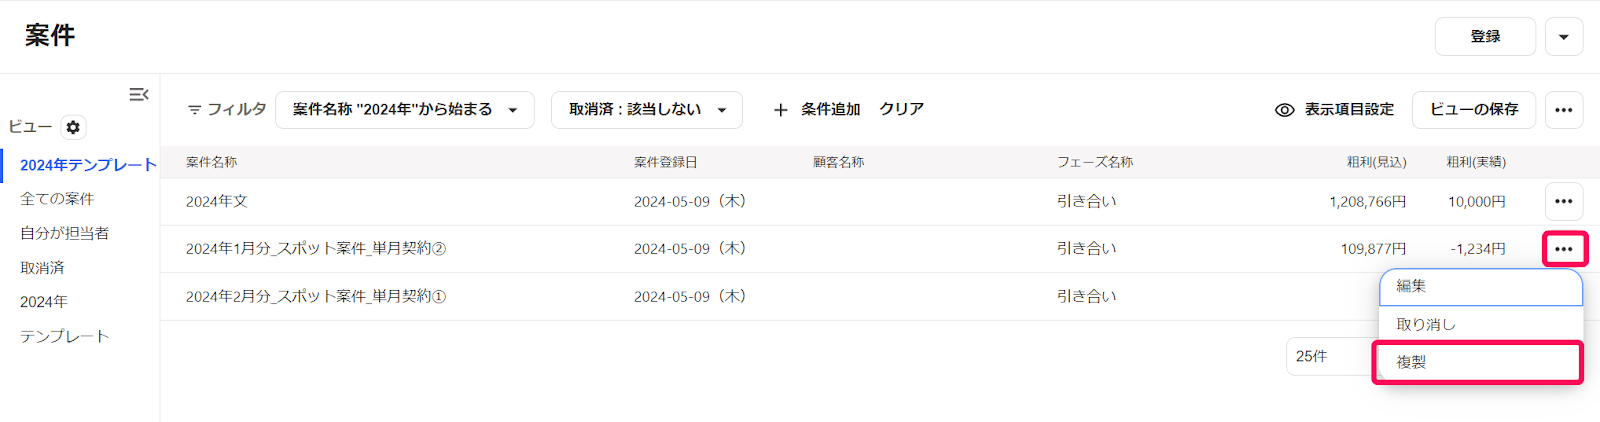Choose 編集 in the row menu

tap(1481, 287)
